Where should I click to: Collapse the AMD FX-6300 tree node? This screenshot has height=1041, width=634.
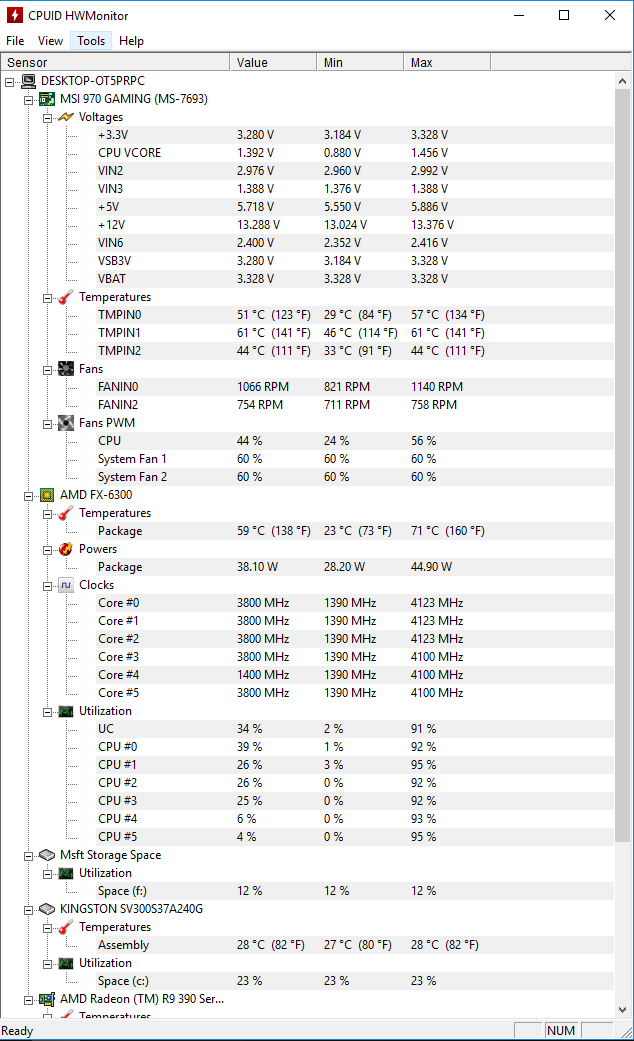click(x=29, y=496)
